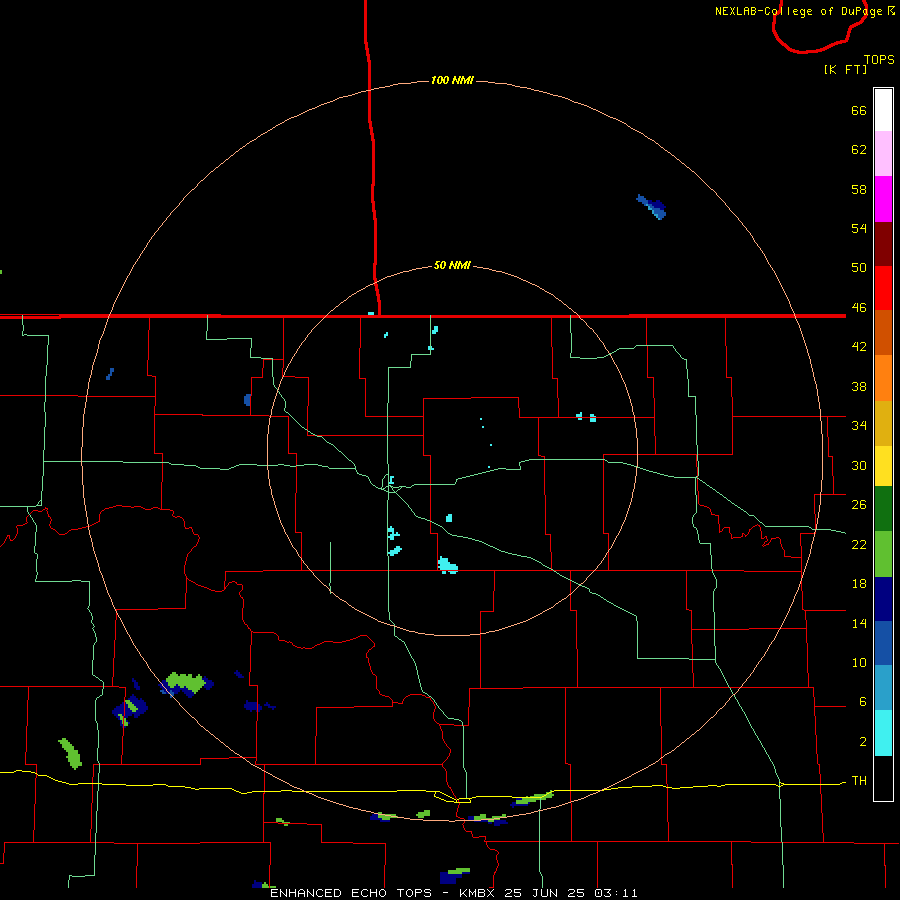Screen dimensions: 900x900
Task: Click the white 66 kft color swatch
Action: tap(883, 110)
